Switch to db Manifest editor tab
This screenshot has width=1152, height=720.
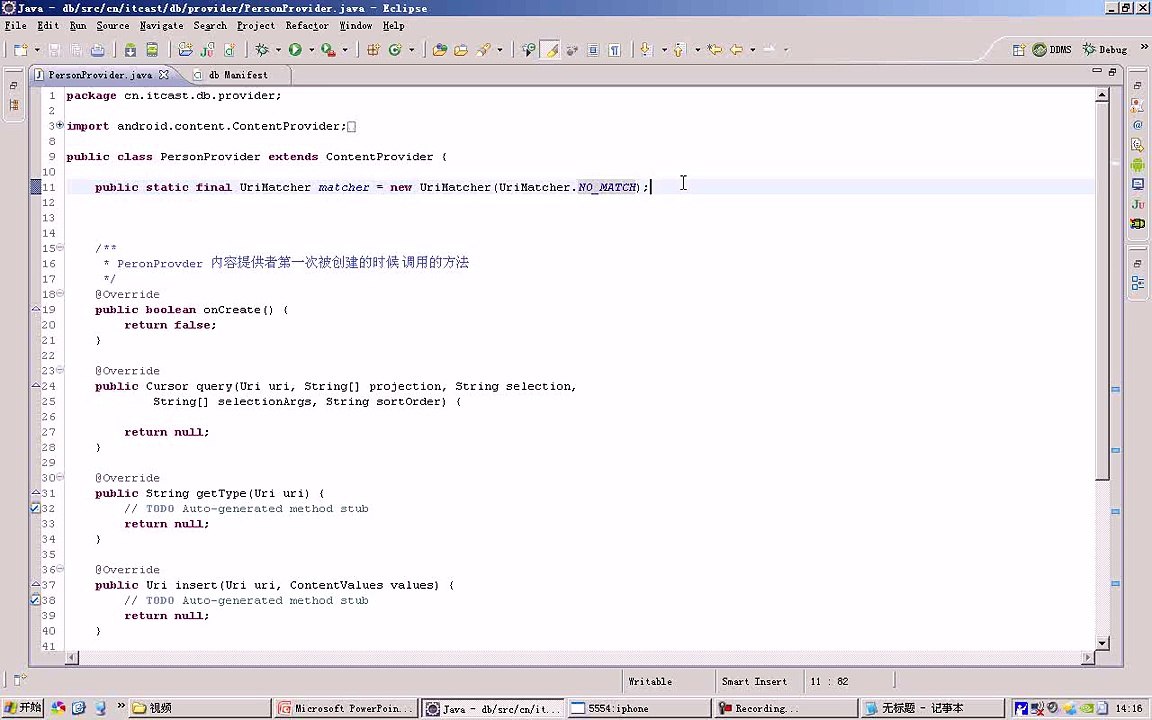coord(238,74)
